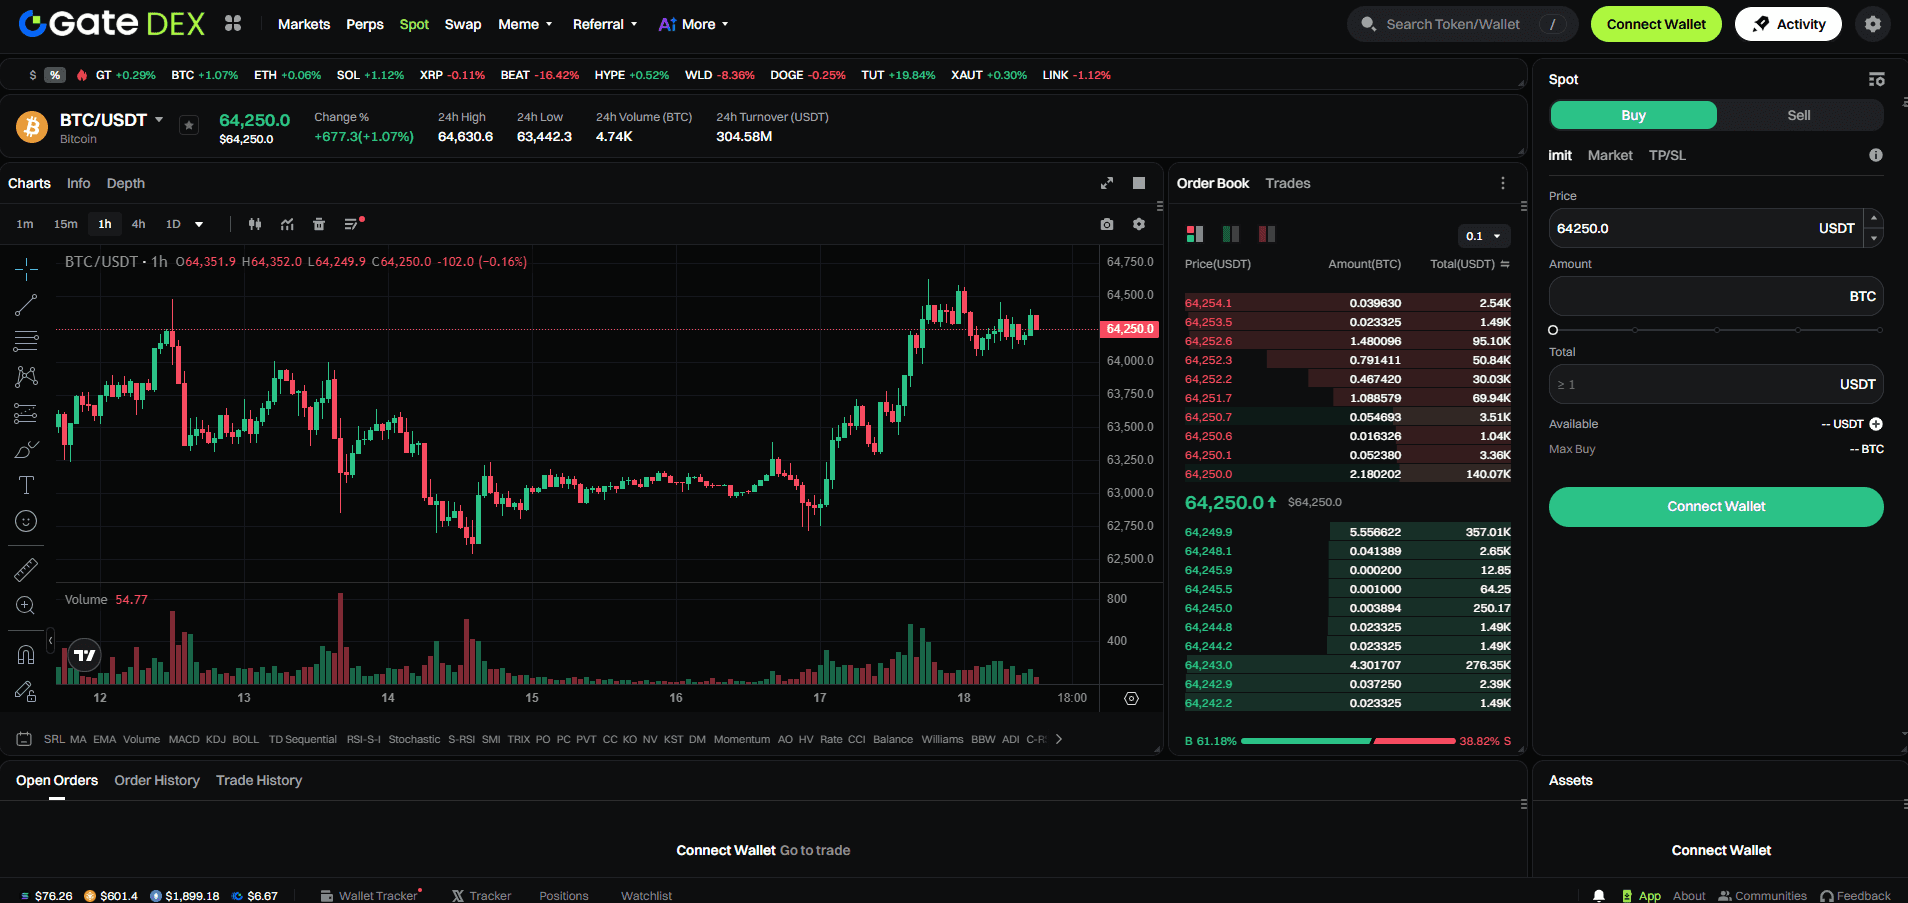Collapse the drawing toolbar panel
This screenshot has height=903, width=1908.
tap(51, 640)
